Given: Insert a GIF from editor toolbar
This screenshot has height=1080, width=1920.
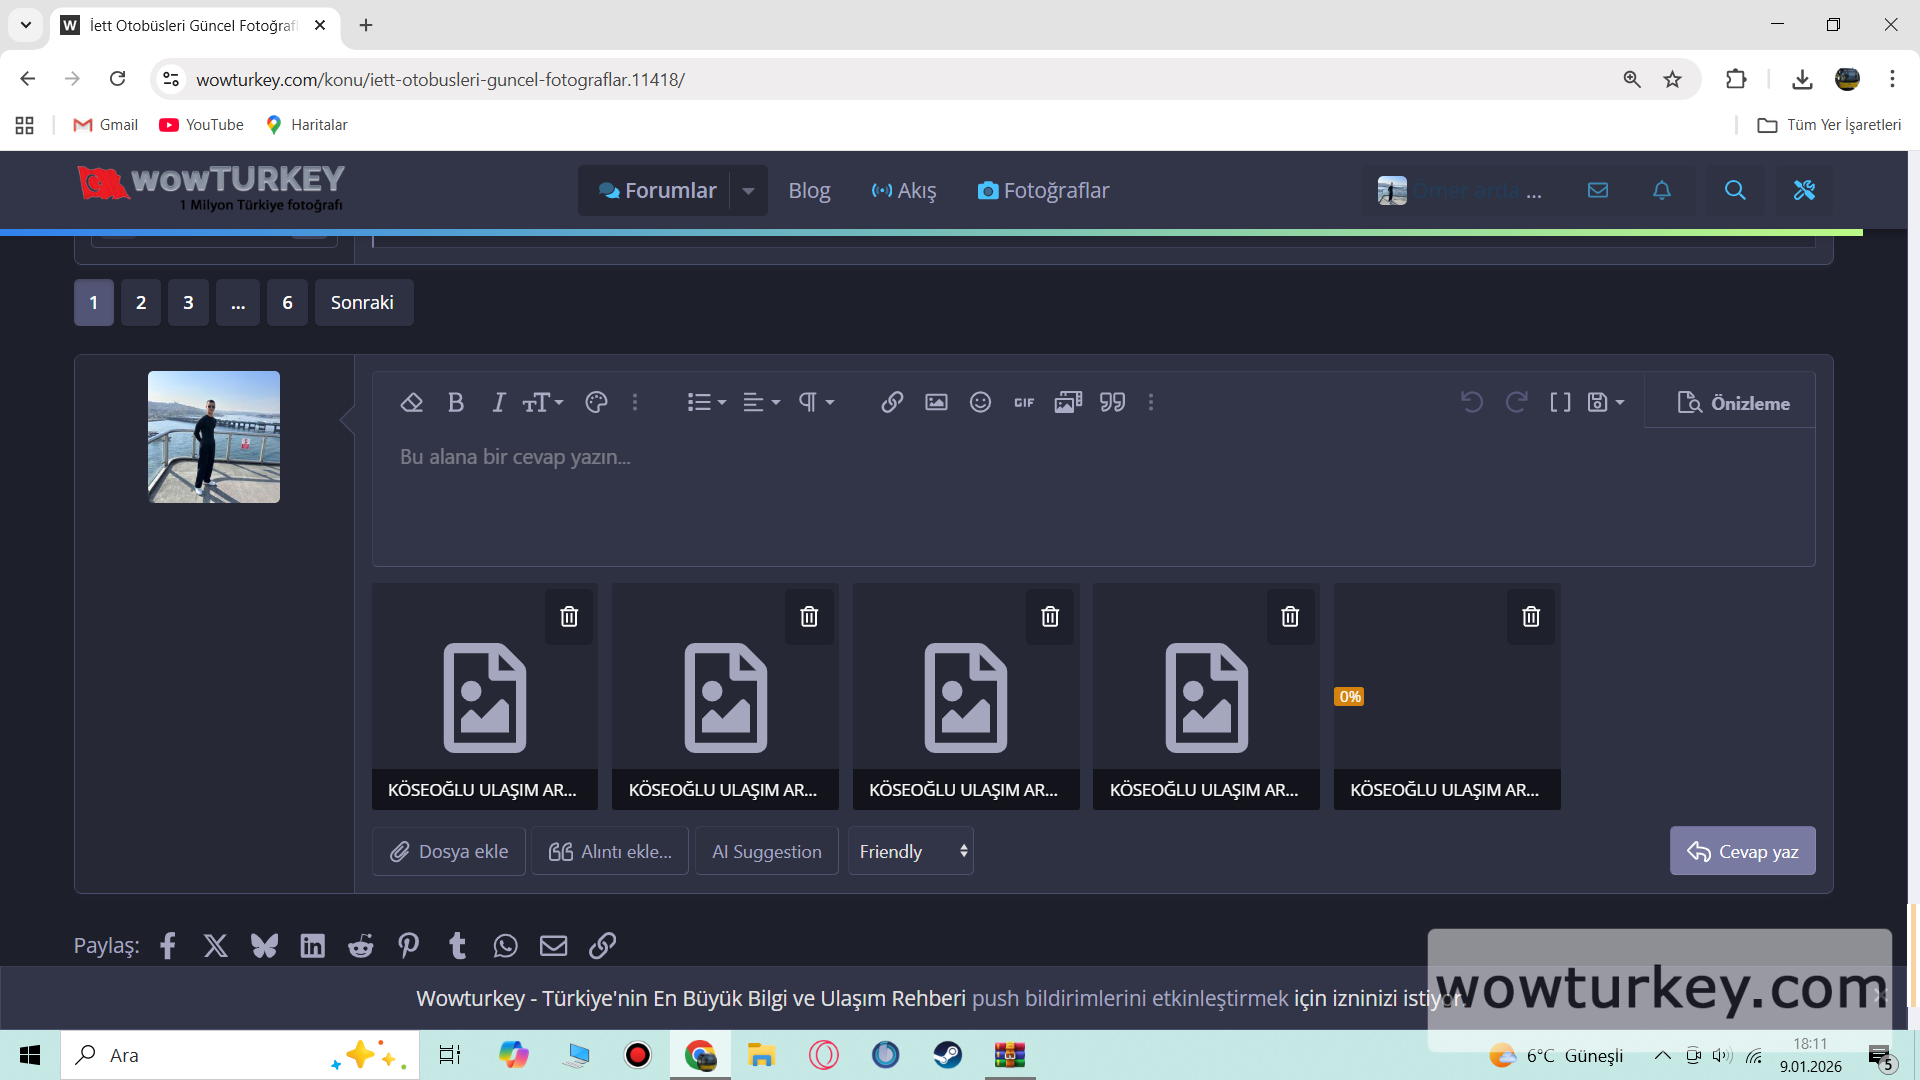Looking at the screenshot, I should (x=1024, y=402).
